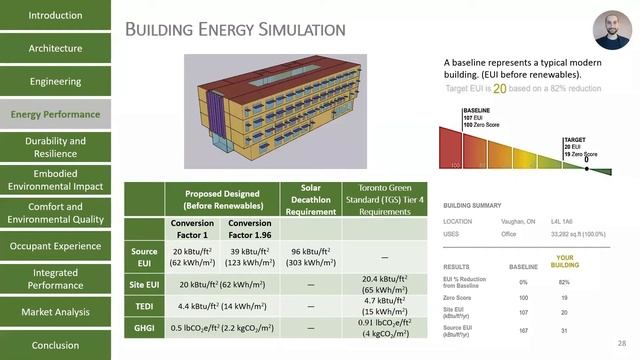640x360 pixels.
Task: Select the GHGI row label
Action: 144,328
